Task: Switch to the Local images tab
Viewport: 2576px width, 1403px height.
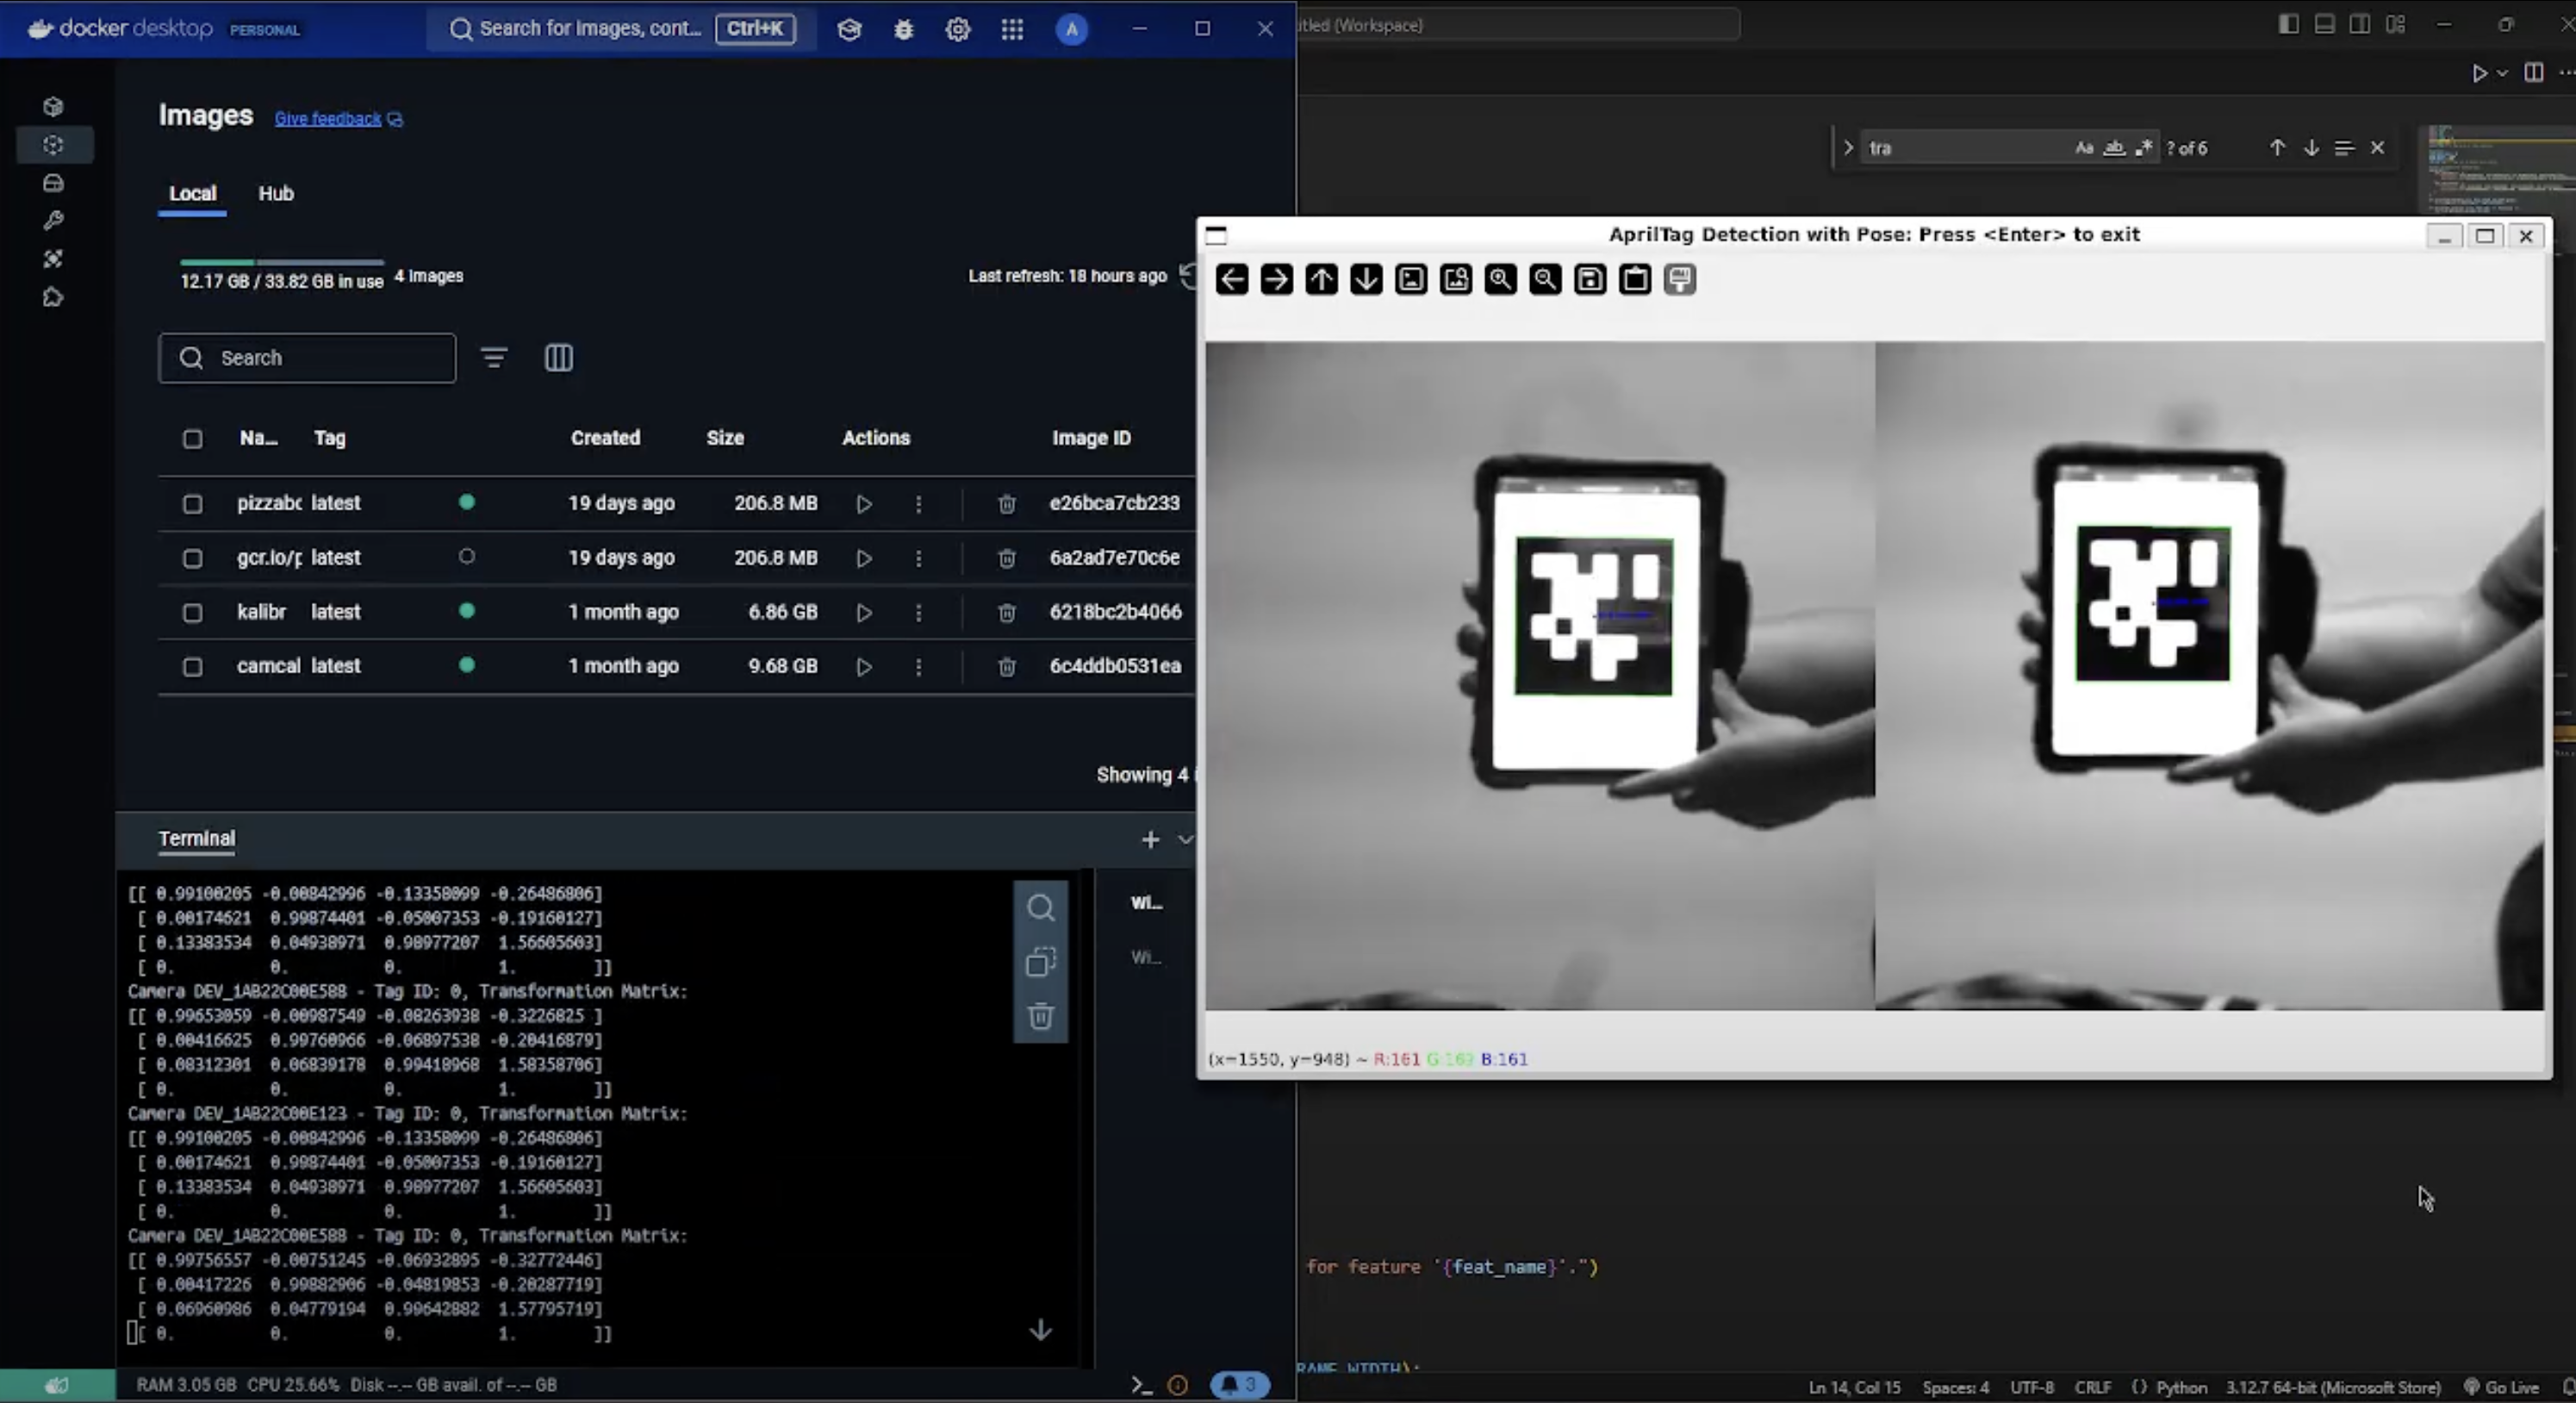Action: (x=192, y=194)
